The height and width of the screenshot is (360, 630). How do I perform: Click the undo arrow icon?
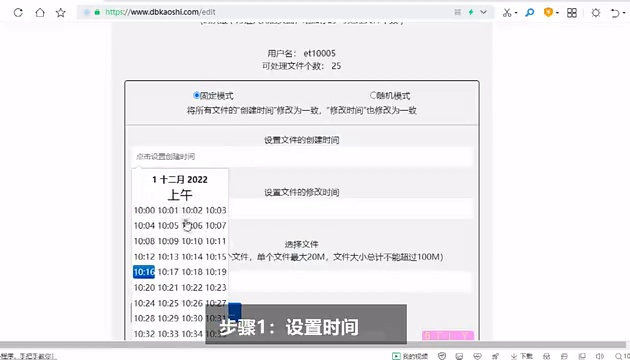coord(615,13)
